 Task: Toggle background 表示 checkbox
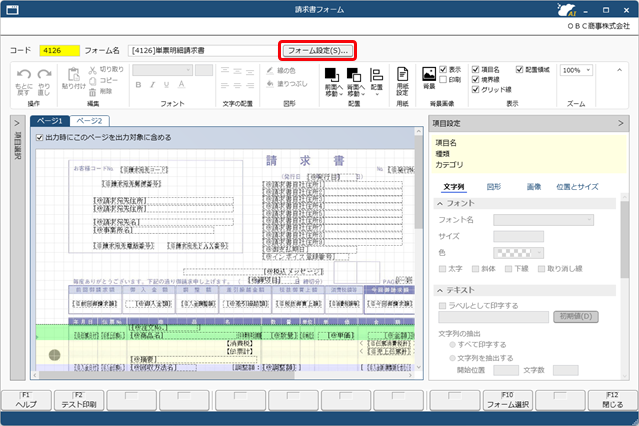[443, 69]
